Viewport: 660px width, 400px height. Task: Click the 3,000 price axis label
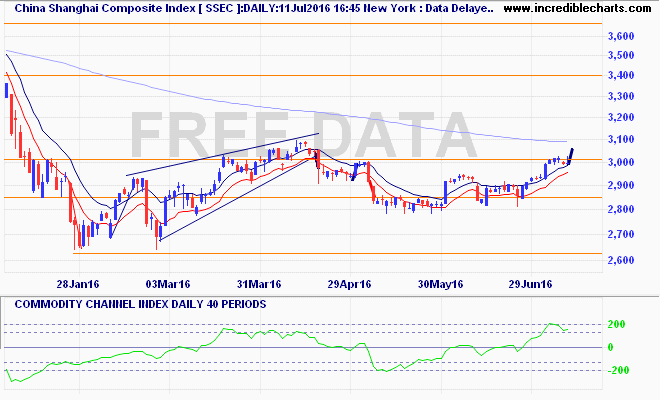tap(621, 163)
